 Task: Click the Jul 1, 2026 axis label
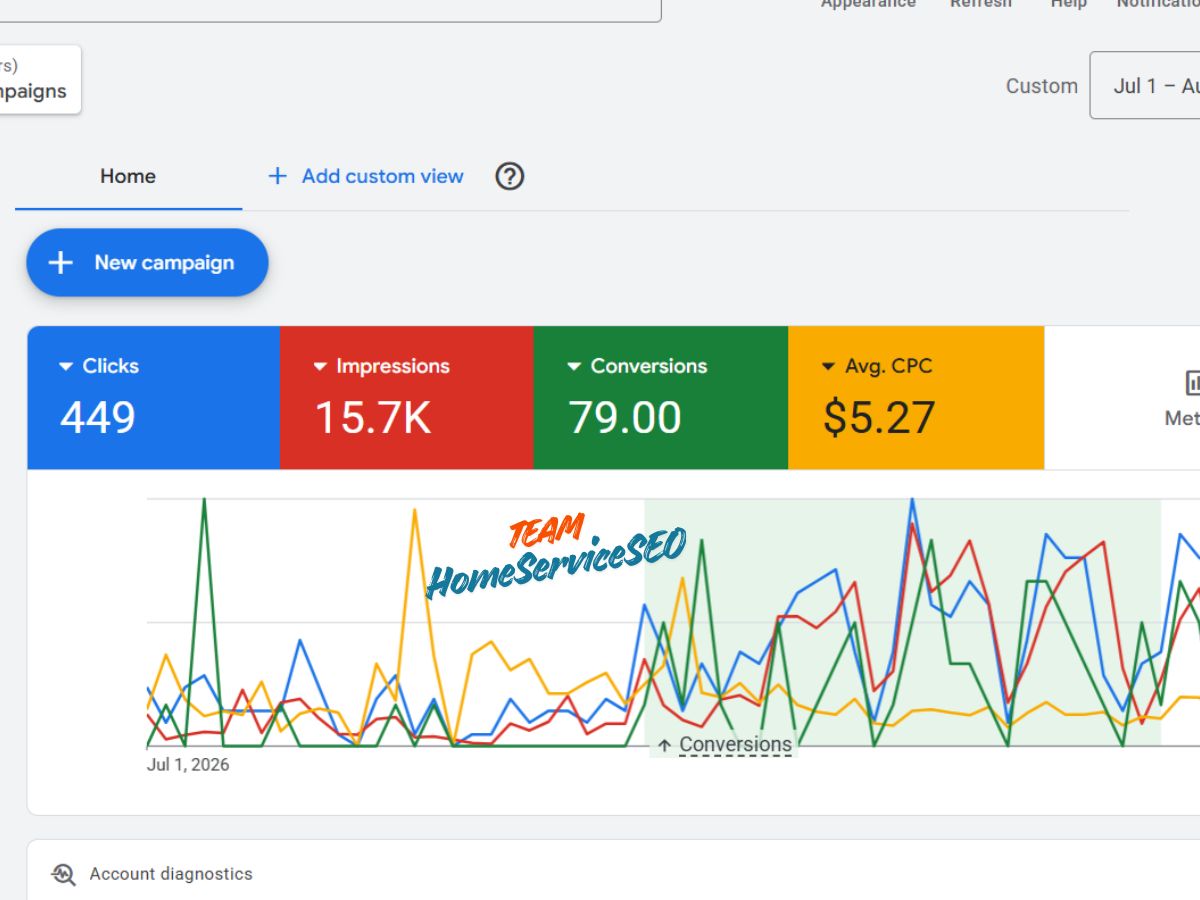point(188,765)
